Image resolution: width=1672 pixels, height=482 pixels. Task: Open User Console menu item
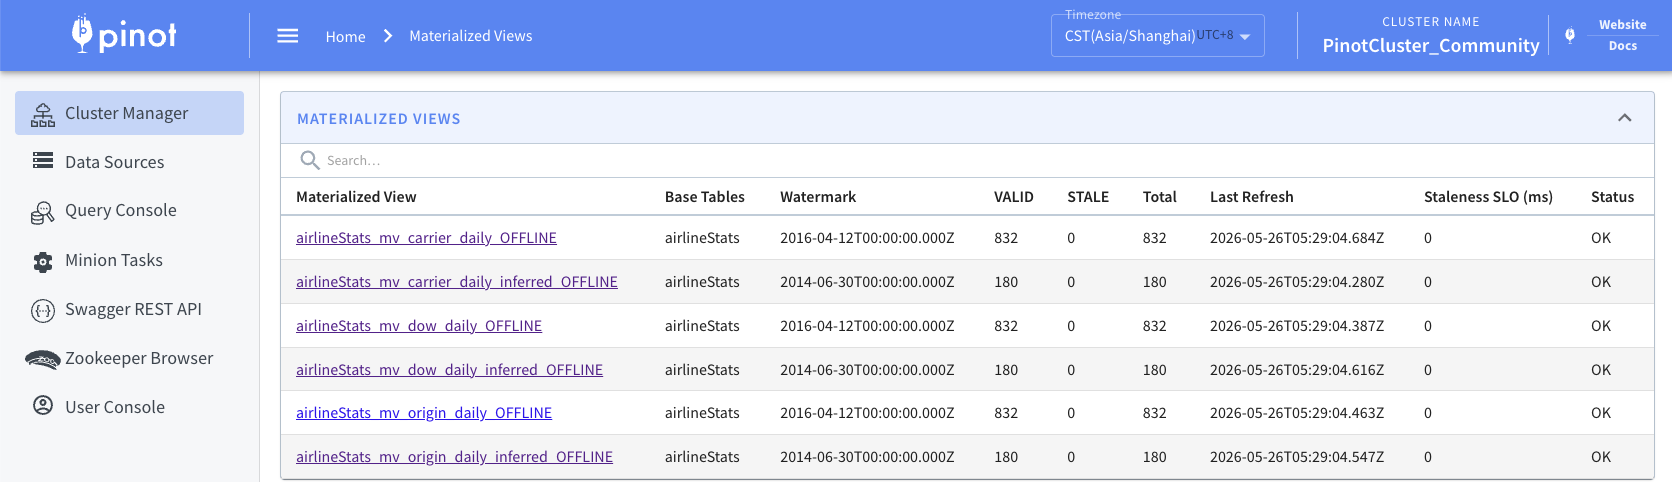(x=129, y=407)
